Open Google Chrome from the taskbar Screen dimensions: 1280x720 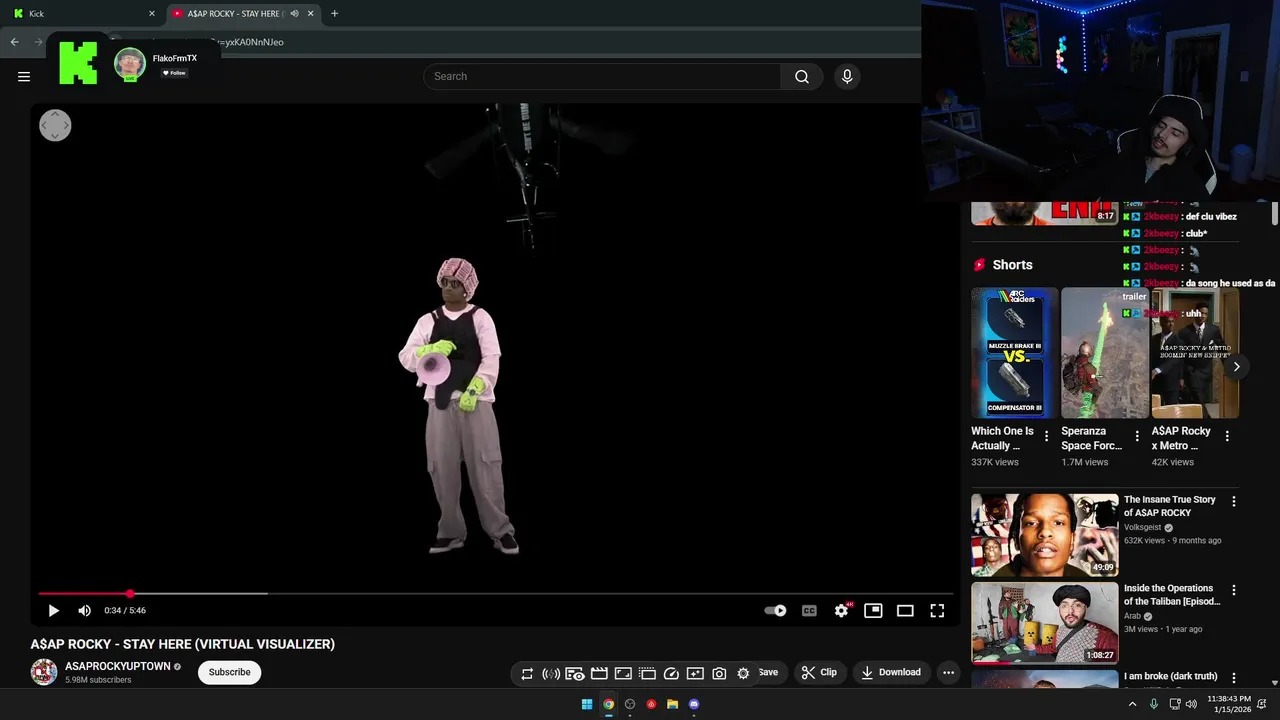point(608,704)
